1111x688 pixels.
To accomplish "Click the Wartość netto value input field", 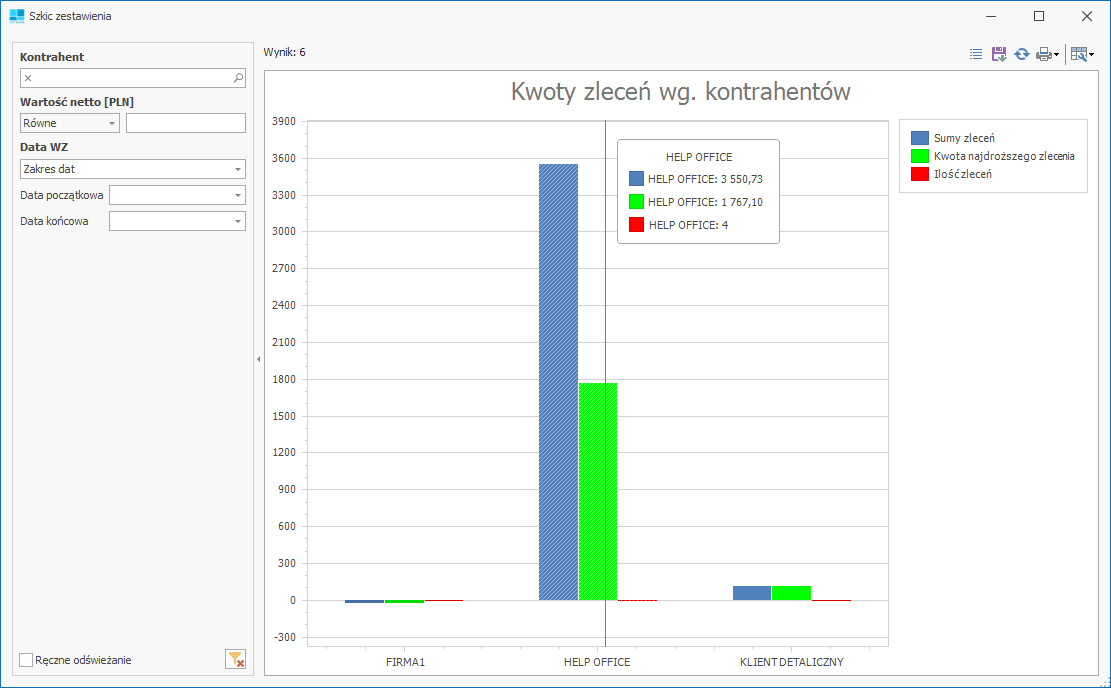I will 185,123.
